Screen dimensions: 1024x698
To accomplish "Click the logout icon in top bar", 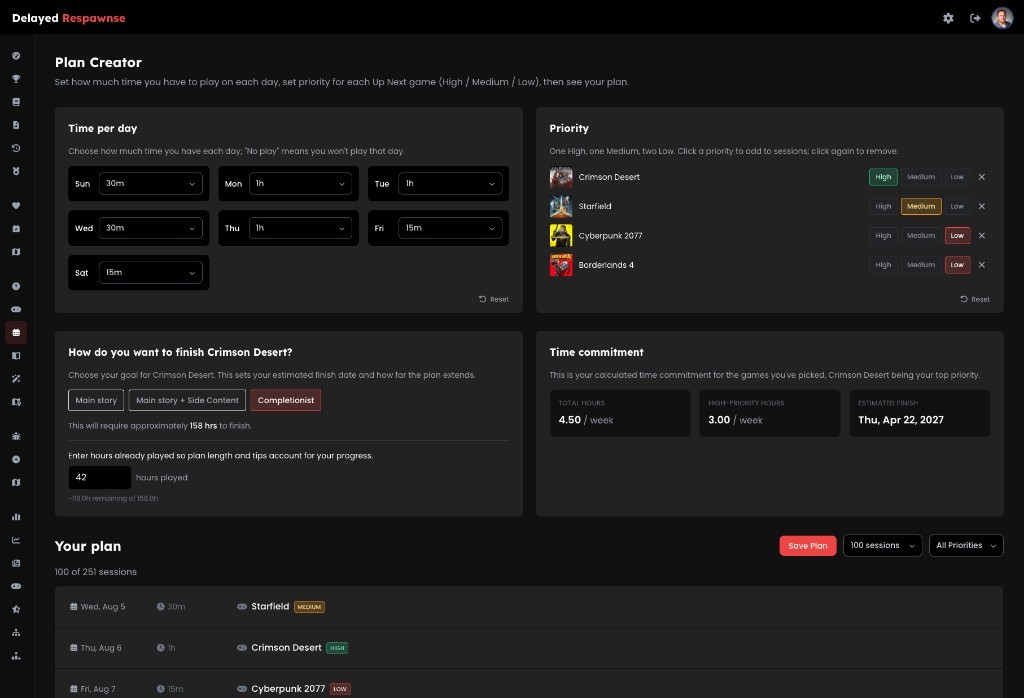I will tap(975, 18).
